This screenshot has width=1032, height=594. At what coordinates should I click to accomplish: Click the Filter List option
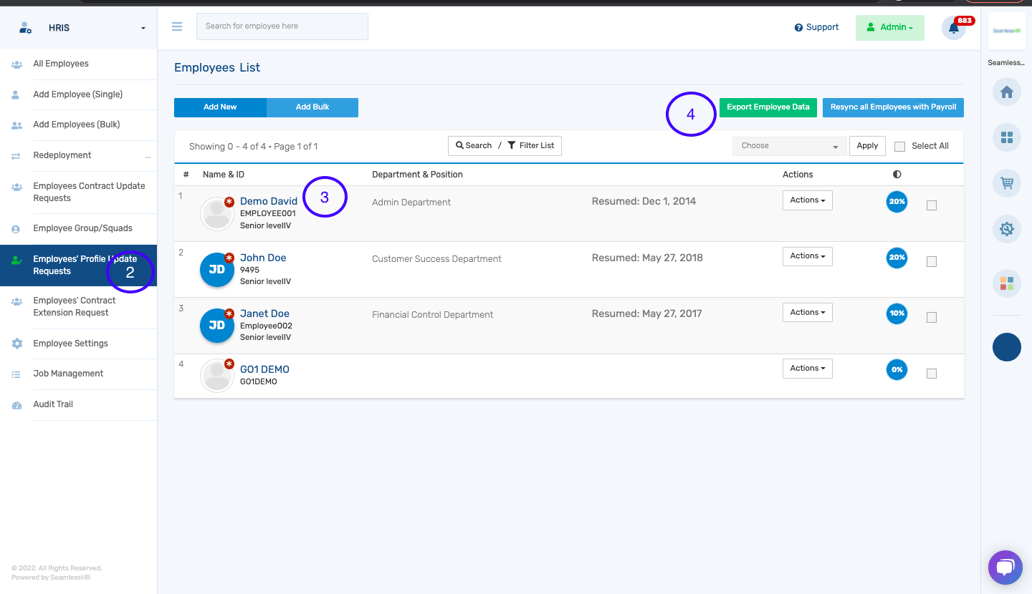click(530, 146)
